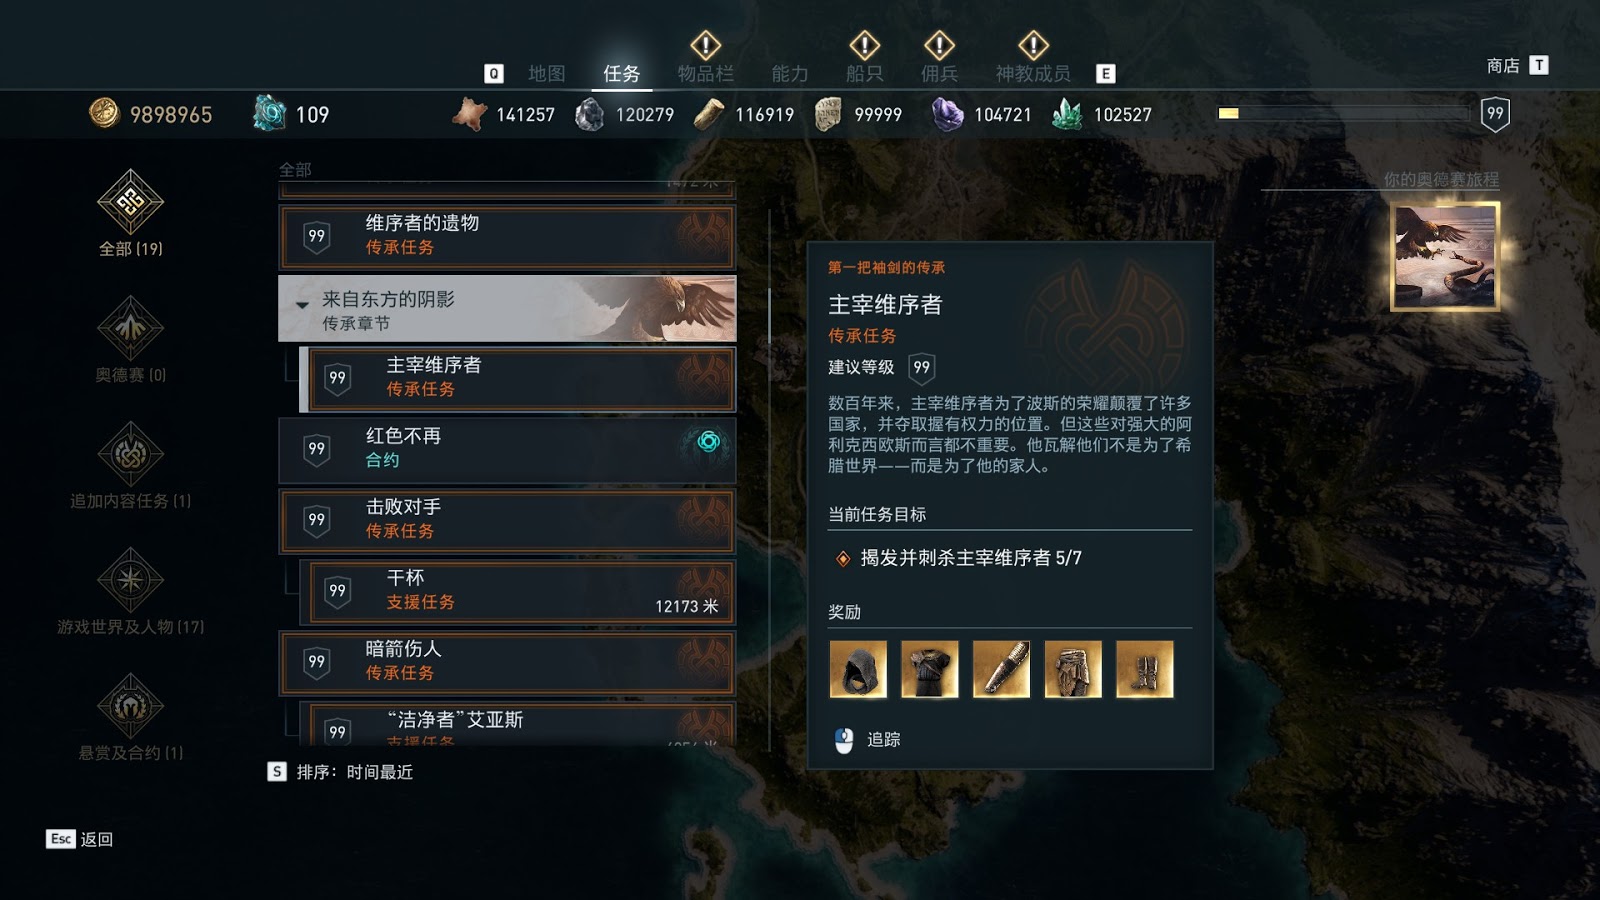This screenshot has width=1600, height=900.
Task: Click the hood reward item icon
Action: [858, 669]
